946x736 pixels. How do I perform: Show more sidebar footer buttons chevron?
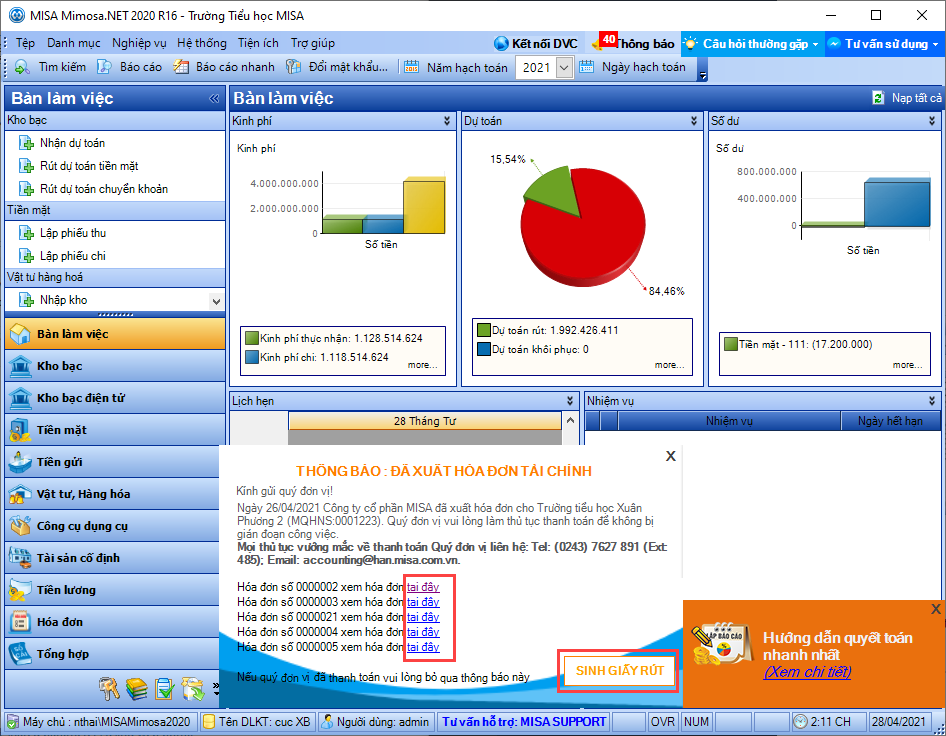216,688
